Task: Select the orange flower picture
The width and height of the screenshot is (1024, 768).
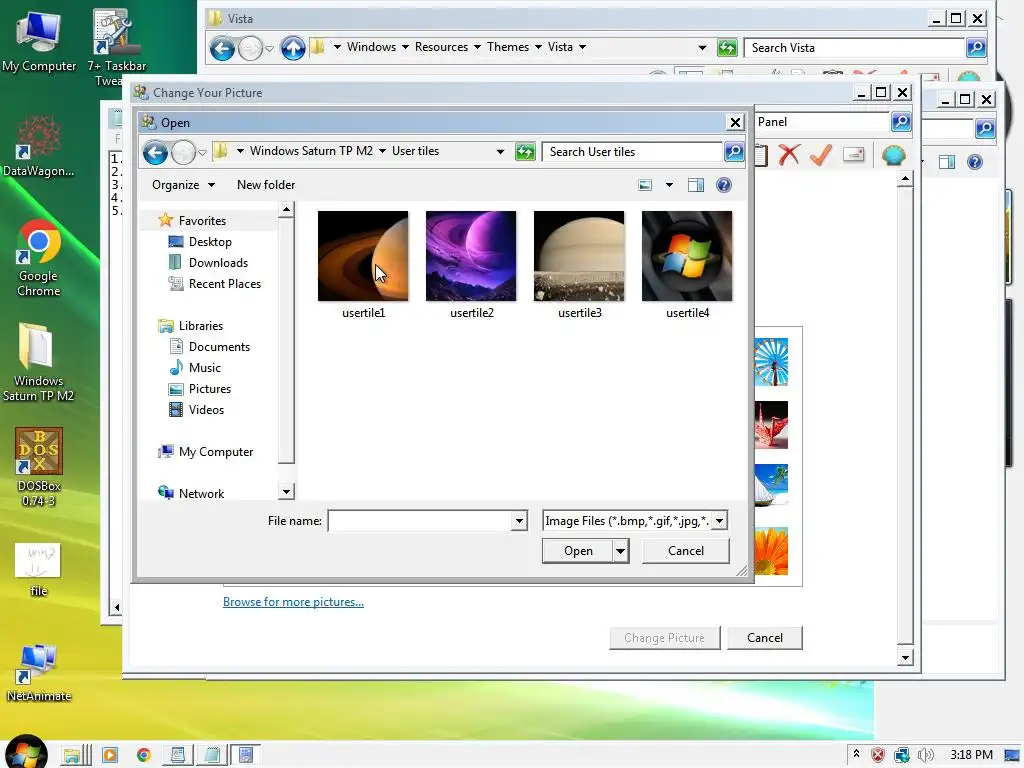Action: tap(771, 551)
